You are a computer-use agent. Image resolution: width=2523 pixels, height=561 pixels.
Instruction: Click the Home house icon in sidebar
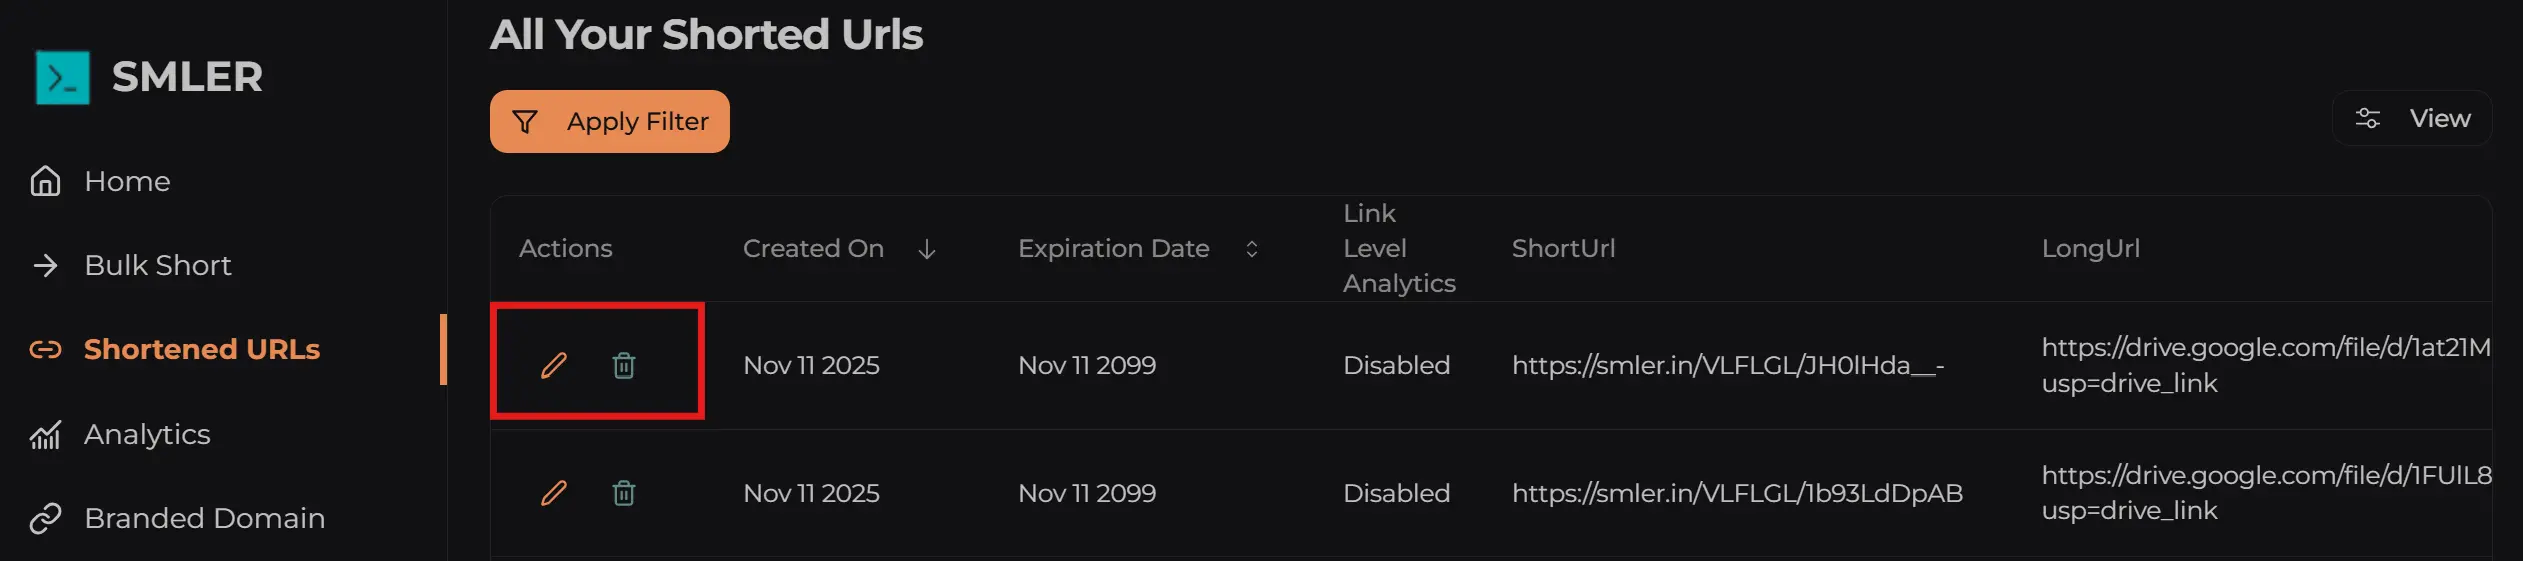[45, 181]
